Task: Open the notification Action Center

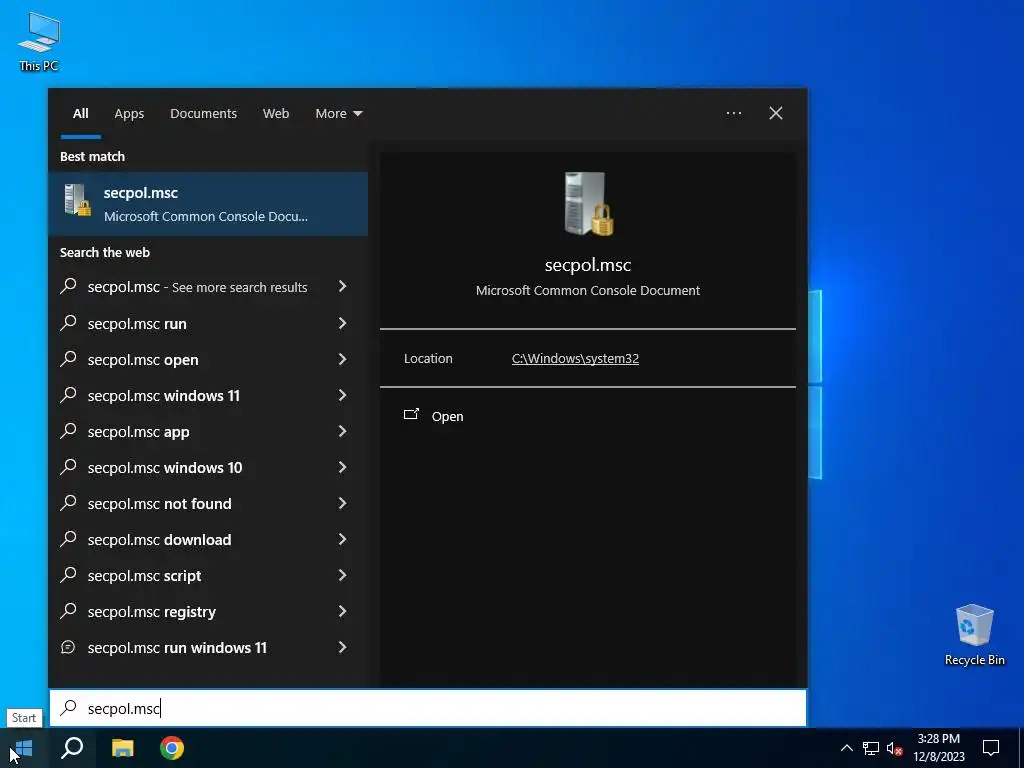Action: 991,748
